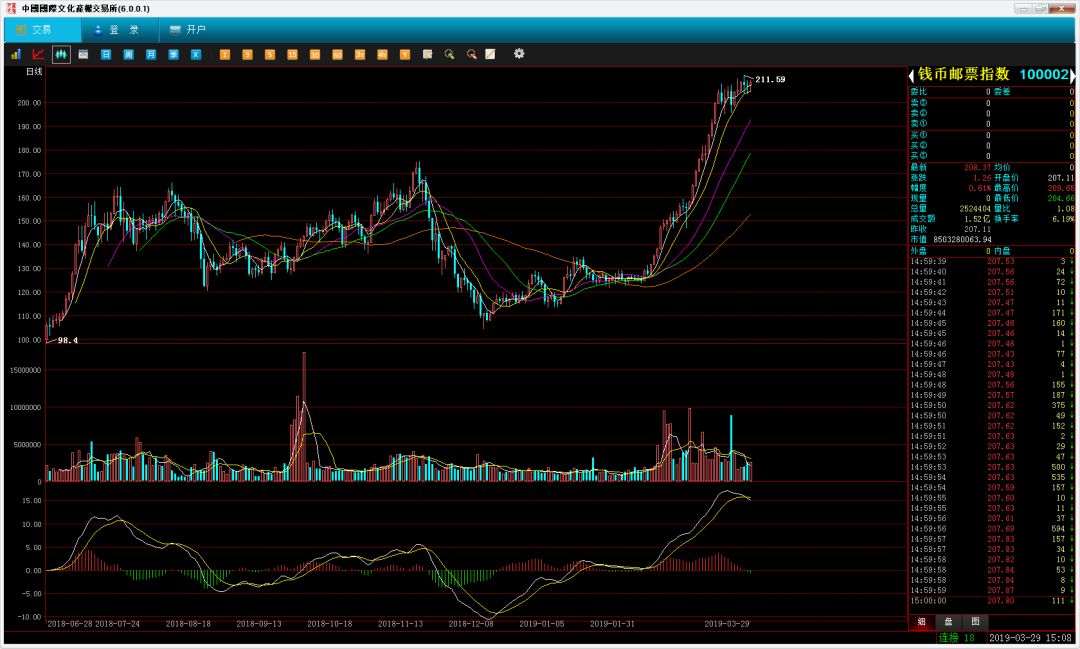The width and height of the screenshot is (1080, 649).
Task: Switch to the red line chart view
Action: click(39, 54)
